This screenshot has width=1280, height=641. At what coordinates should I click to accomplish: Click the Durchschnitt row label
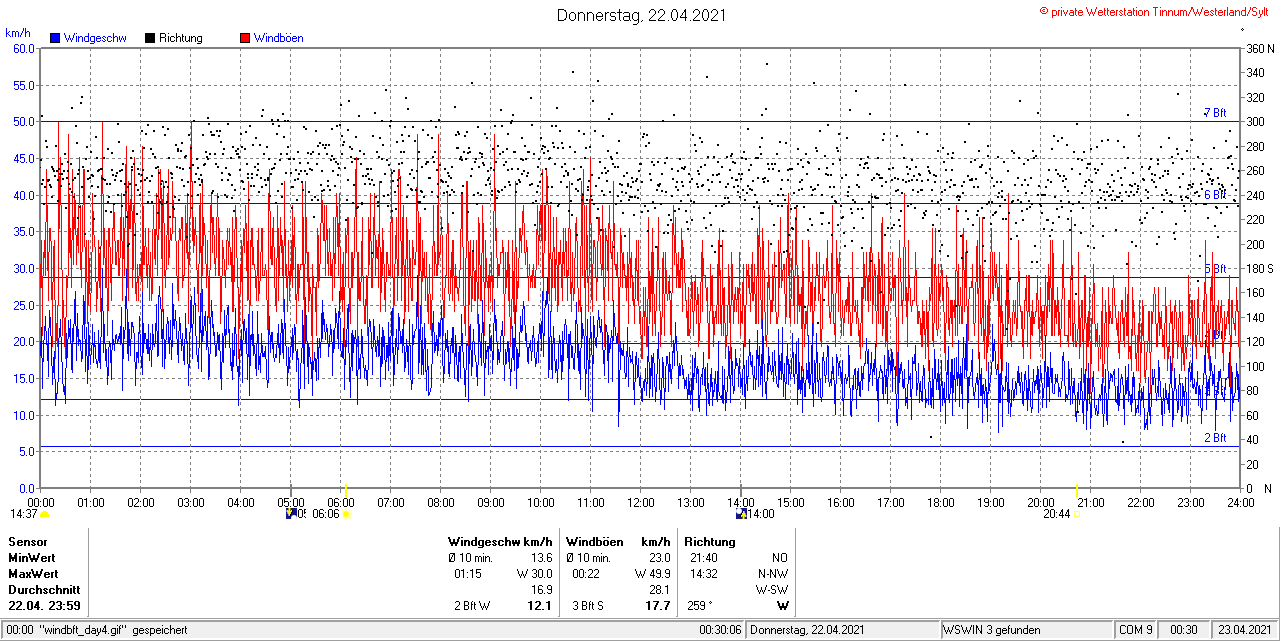(44, 590)
